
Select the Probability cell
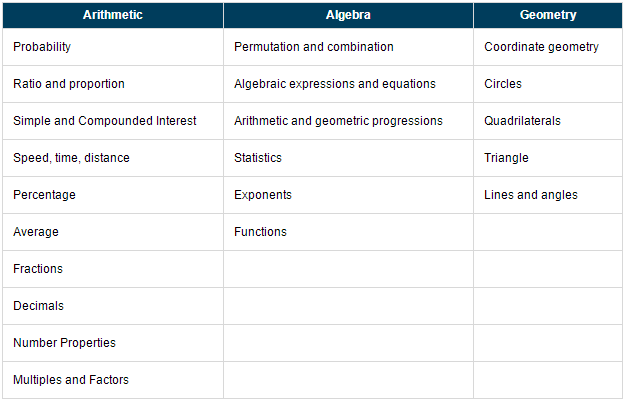pyautogui.click(x=113, y=47)
